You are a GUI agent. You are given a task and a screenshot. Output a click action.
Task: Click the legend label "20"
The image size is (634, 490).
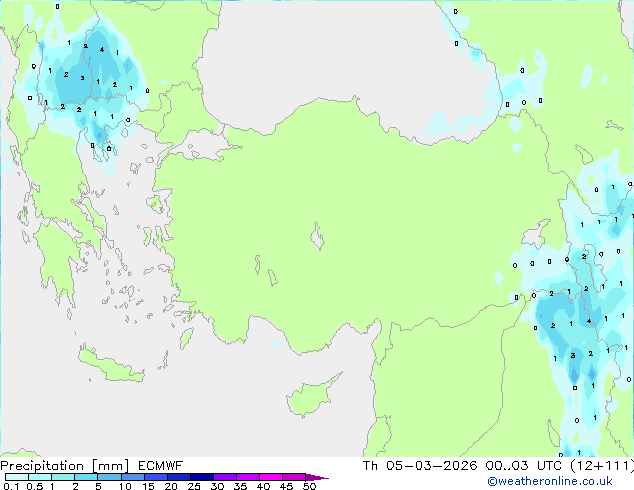click(x=171, y=486)
